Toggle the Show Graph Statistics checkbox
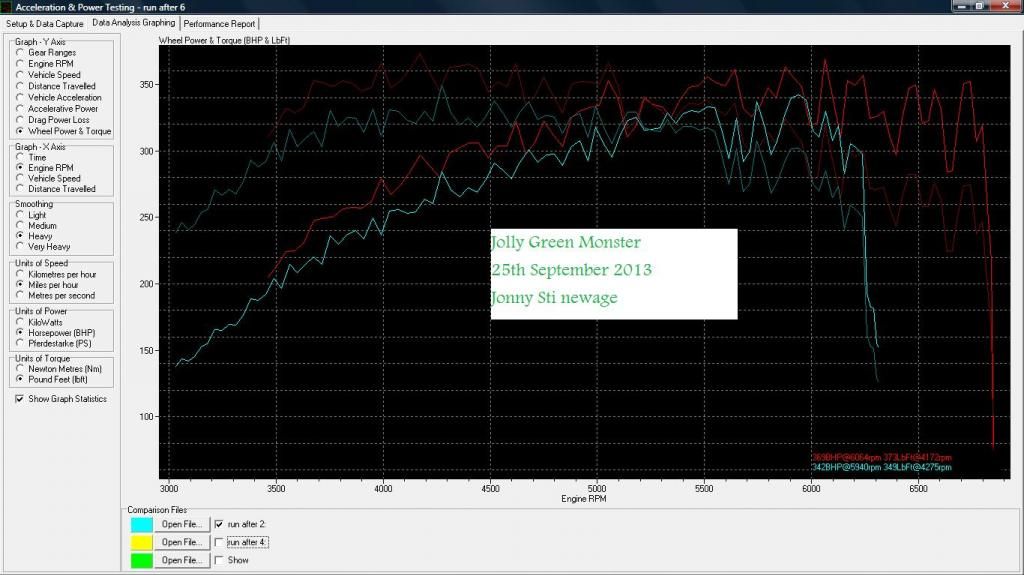Viewport: 1024px width, 575px height. pyautogui.click(x=21, y=399)
